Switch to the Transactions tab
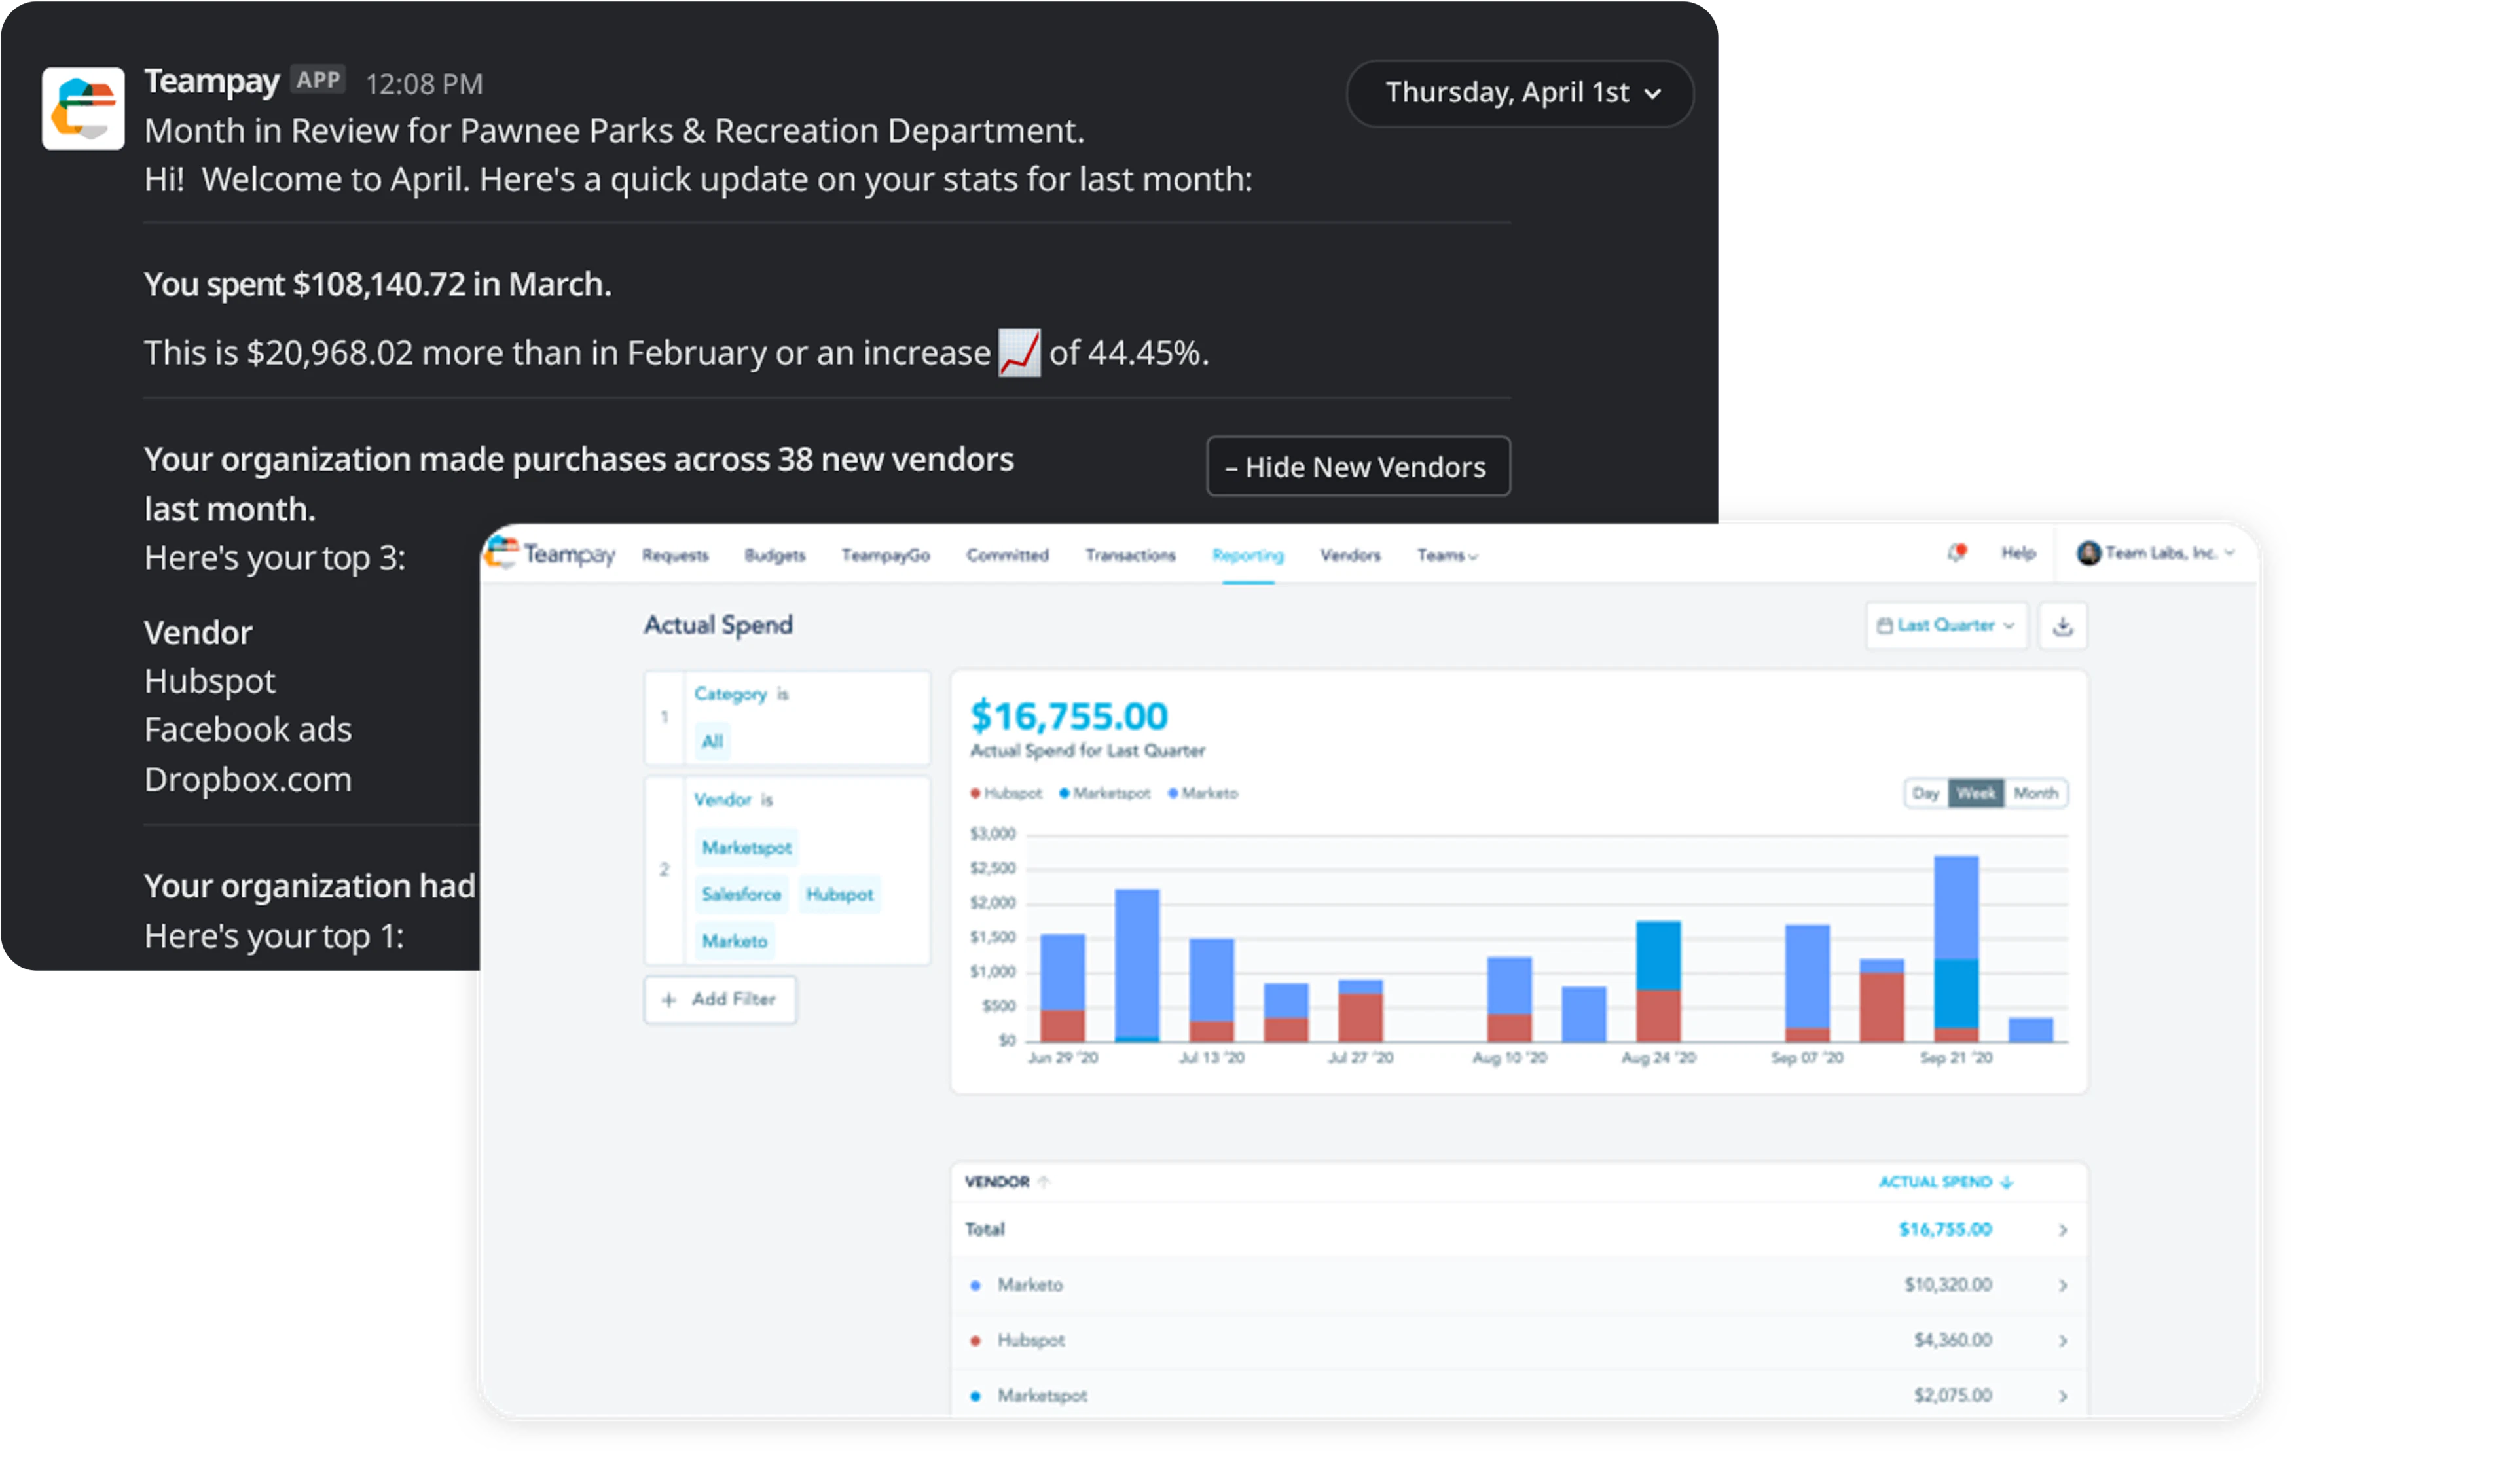Screen dimensions: 2514x1484 pos(1130,556)
